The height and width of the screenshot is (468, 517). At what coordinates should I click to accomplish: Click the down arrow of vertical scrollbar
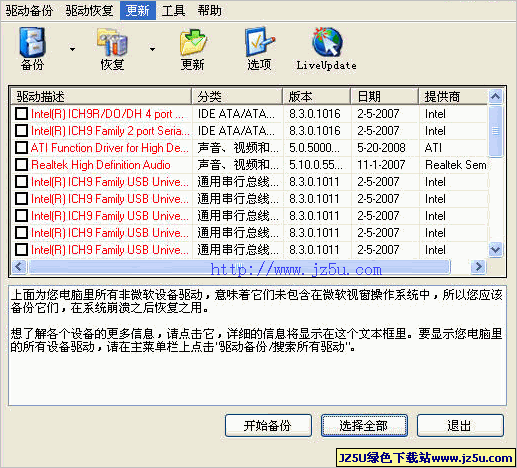pyautogui.click(x=495, y=249)
